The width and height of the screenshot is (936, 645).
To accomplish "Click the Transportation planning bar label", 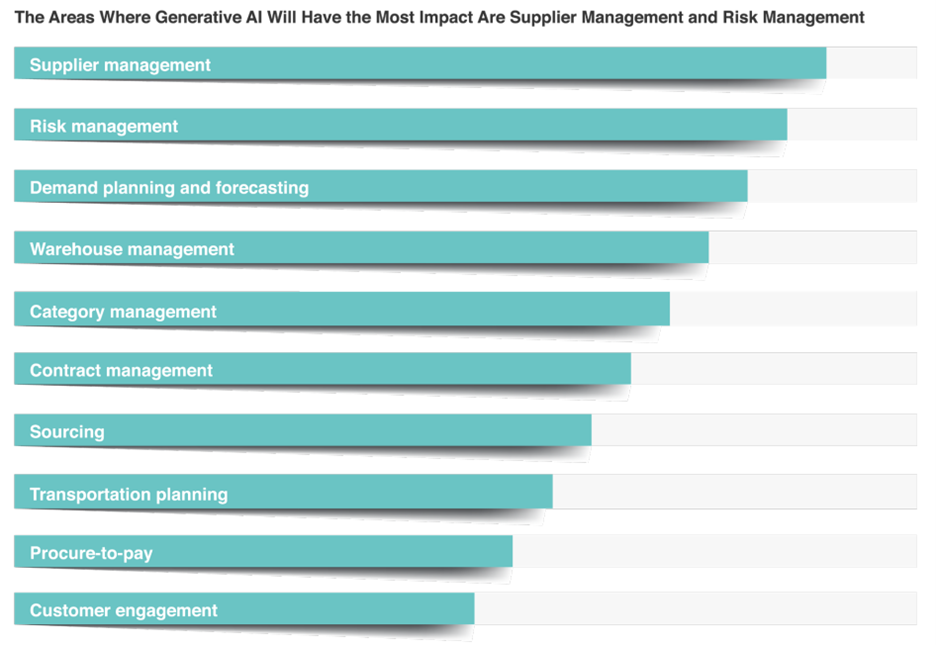I will [129, 494].
